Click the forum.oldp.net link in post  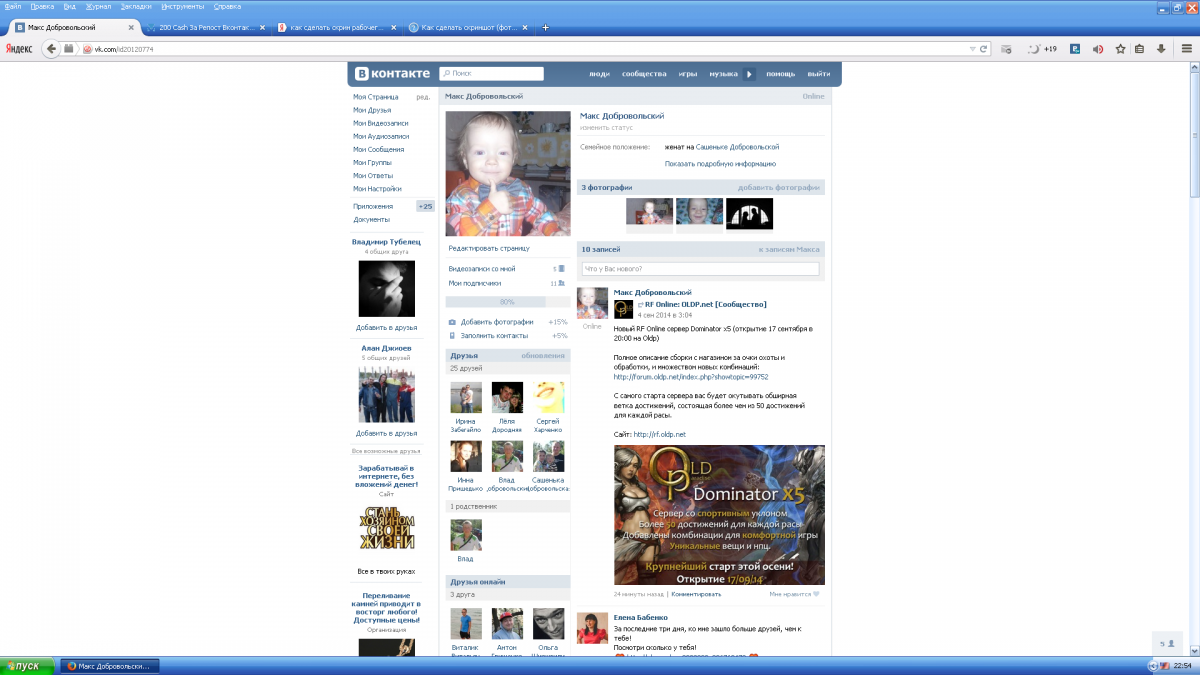[x=691, y=377]
